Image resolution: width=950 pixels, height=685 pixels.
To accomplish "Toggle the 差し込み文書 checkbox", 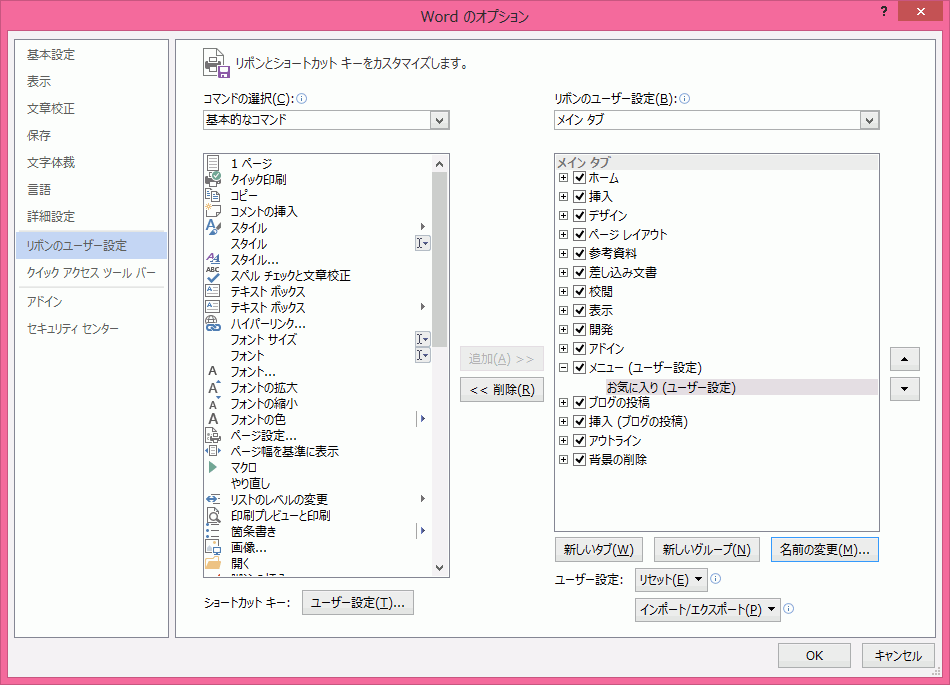I will tap(579, 273).
